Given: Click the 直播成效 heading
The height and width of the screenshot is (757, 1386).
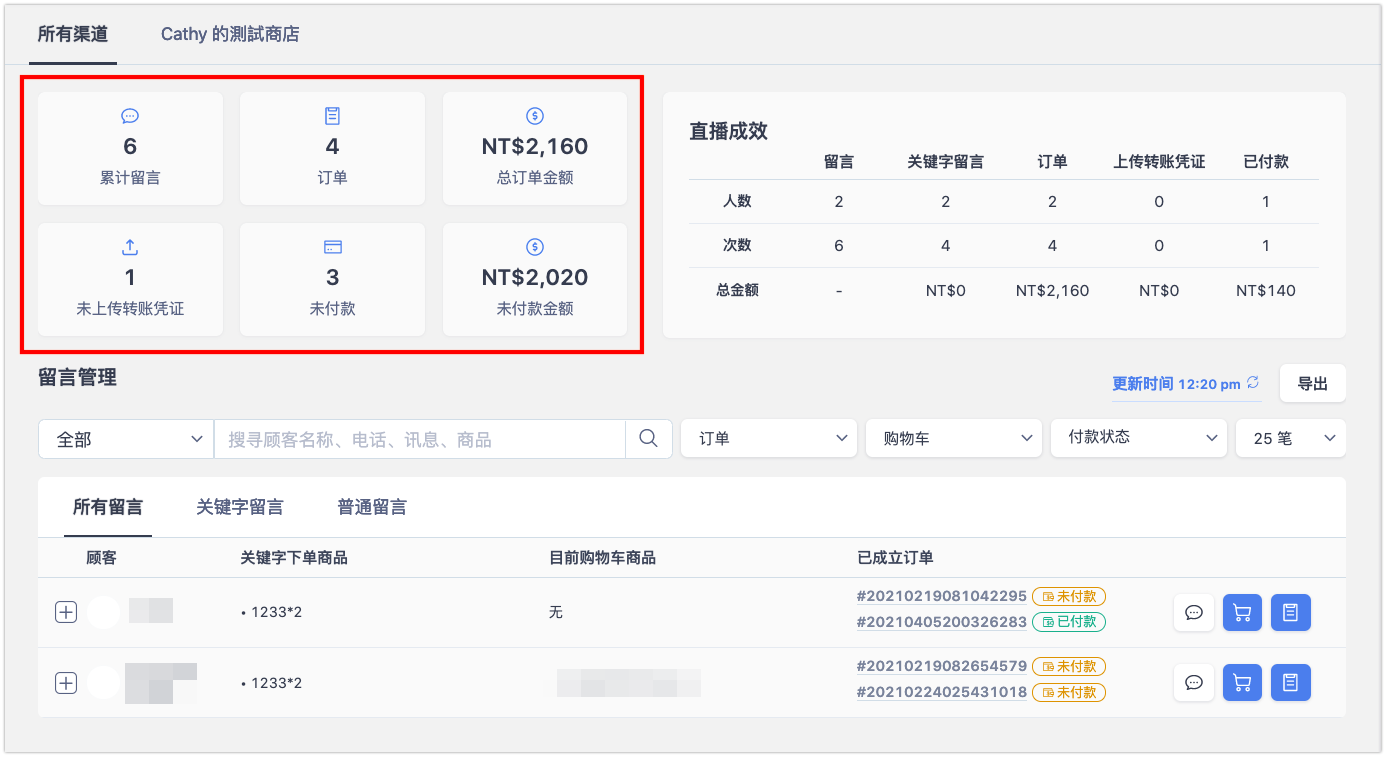Looking at the screenshot, I should point(728,131).
